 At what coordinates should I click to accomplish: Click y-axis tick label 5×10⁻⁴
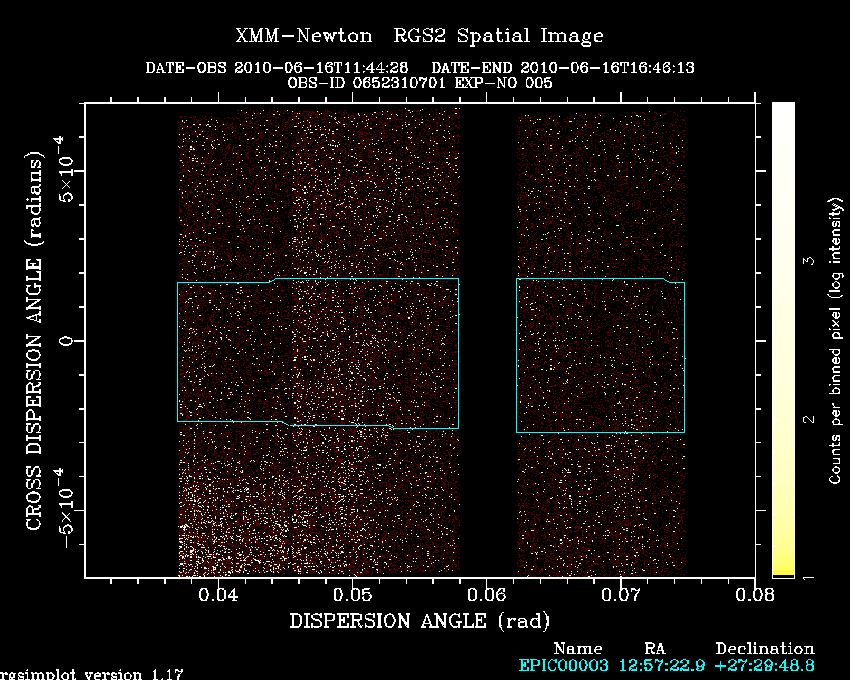[x=65, y=169]
